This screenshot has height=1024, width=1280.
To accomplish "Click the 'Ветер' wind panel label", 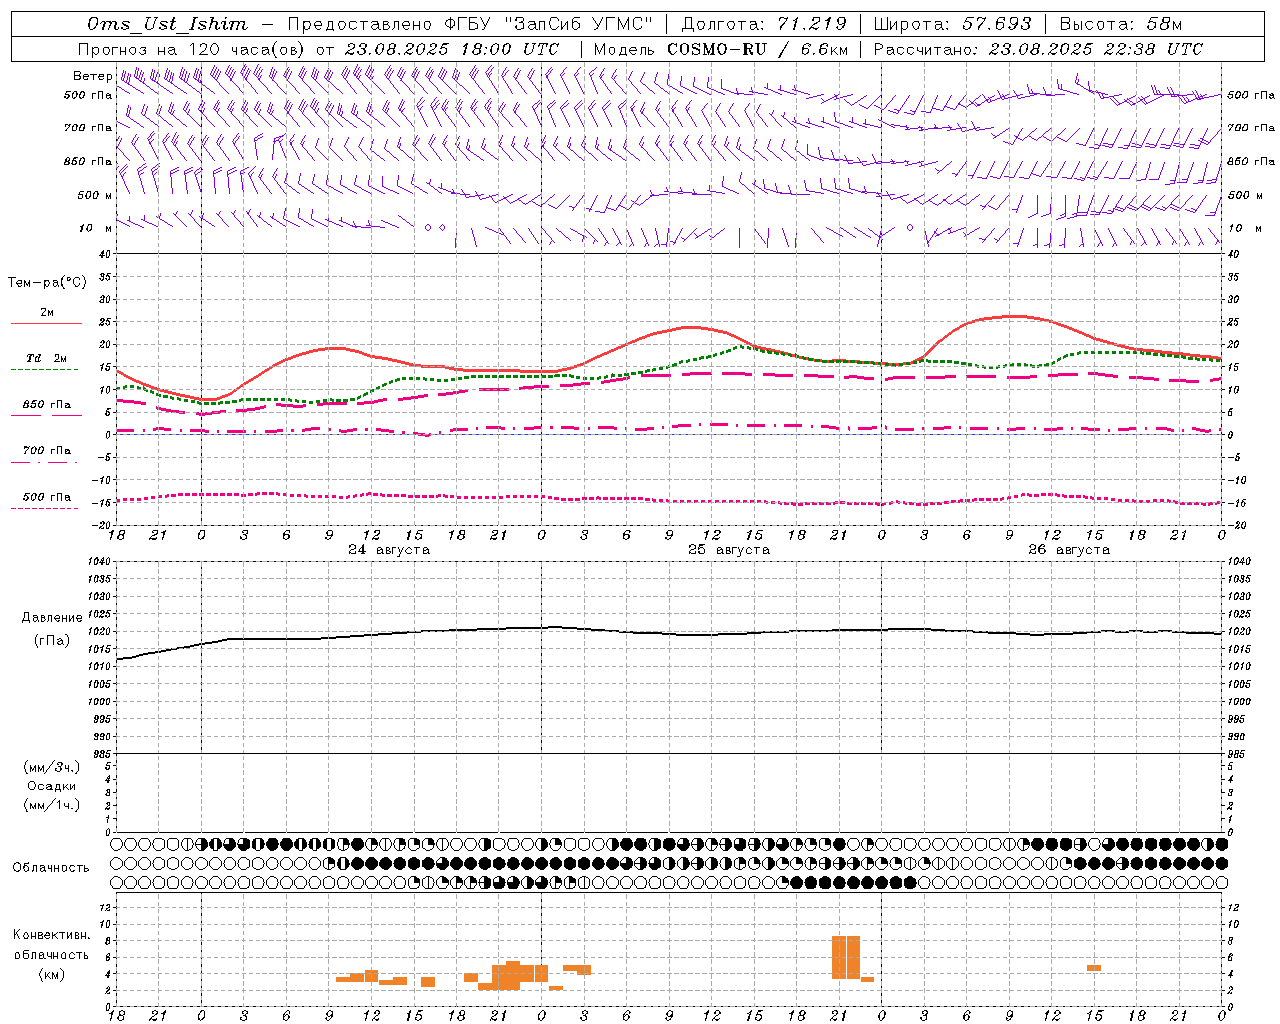I will tap(93, 76).
